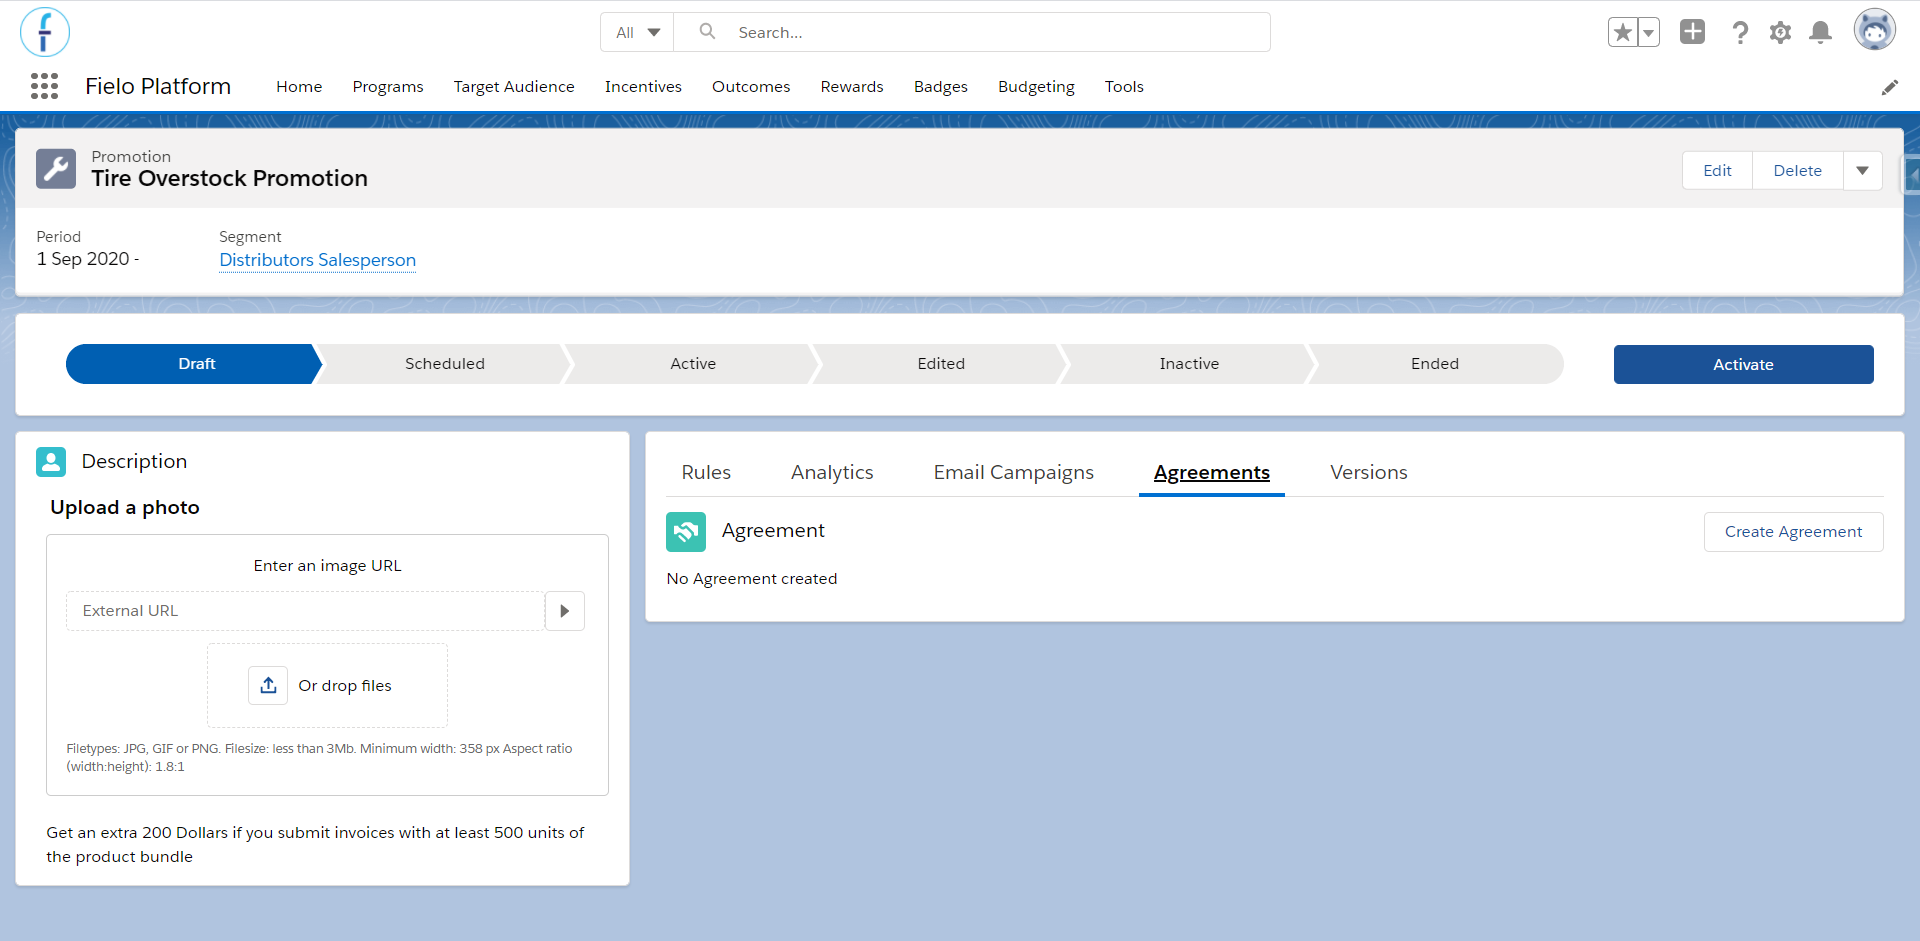Viewport: 1920px width, 941px height.
Task: Open the Setup gear menu
Action: [1780, 32]
